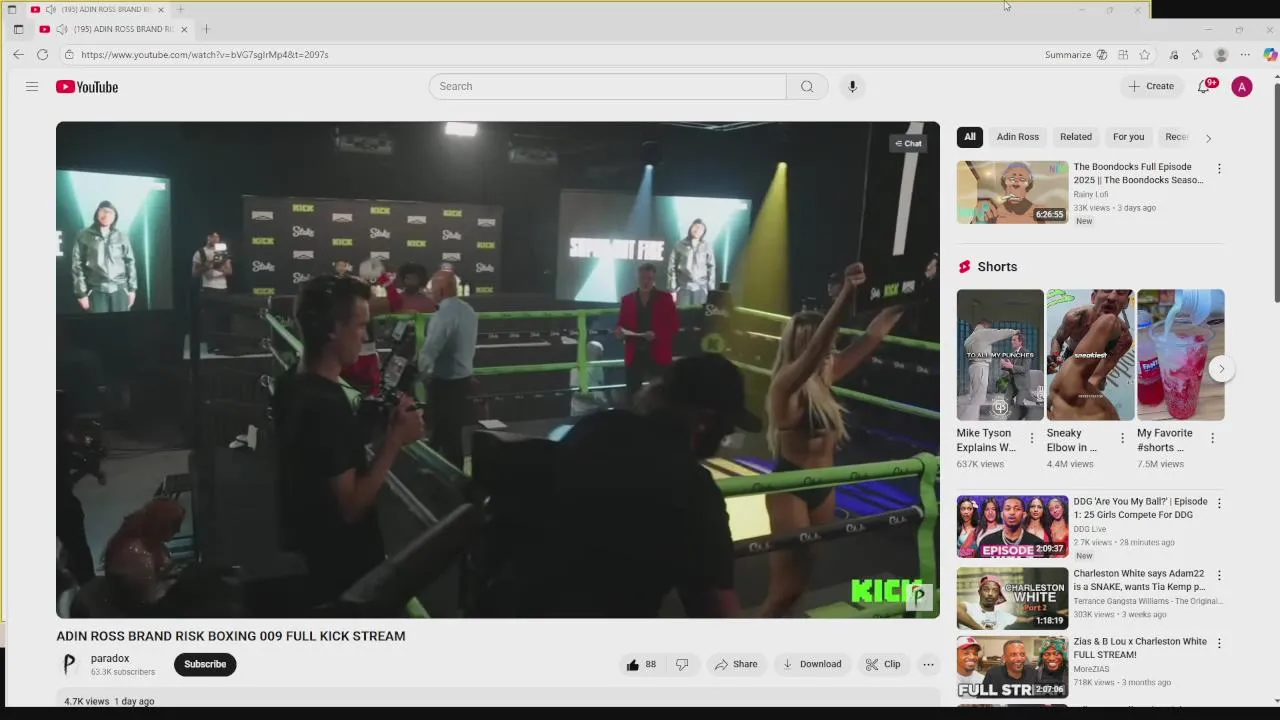Image resolution: width=1280 pixels, height=720 pixels.
Task: Open tab actions icon in background window
Action: [12, 9]
